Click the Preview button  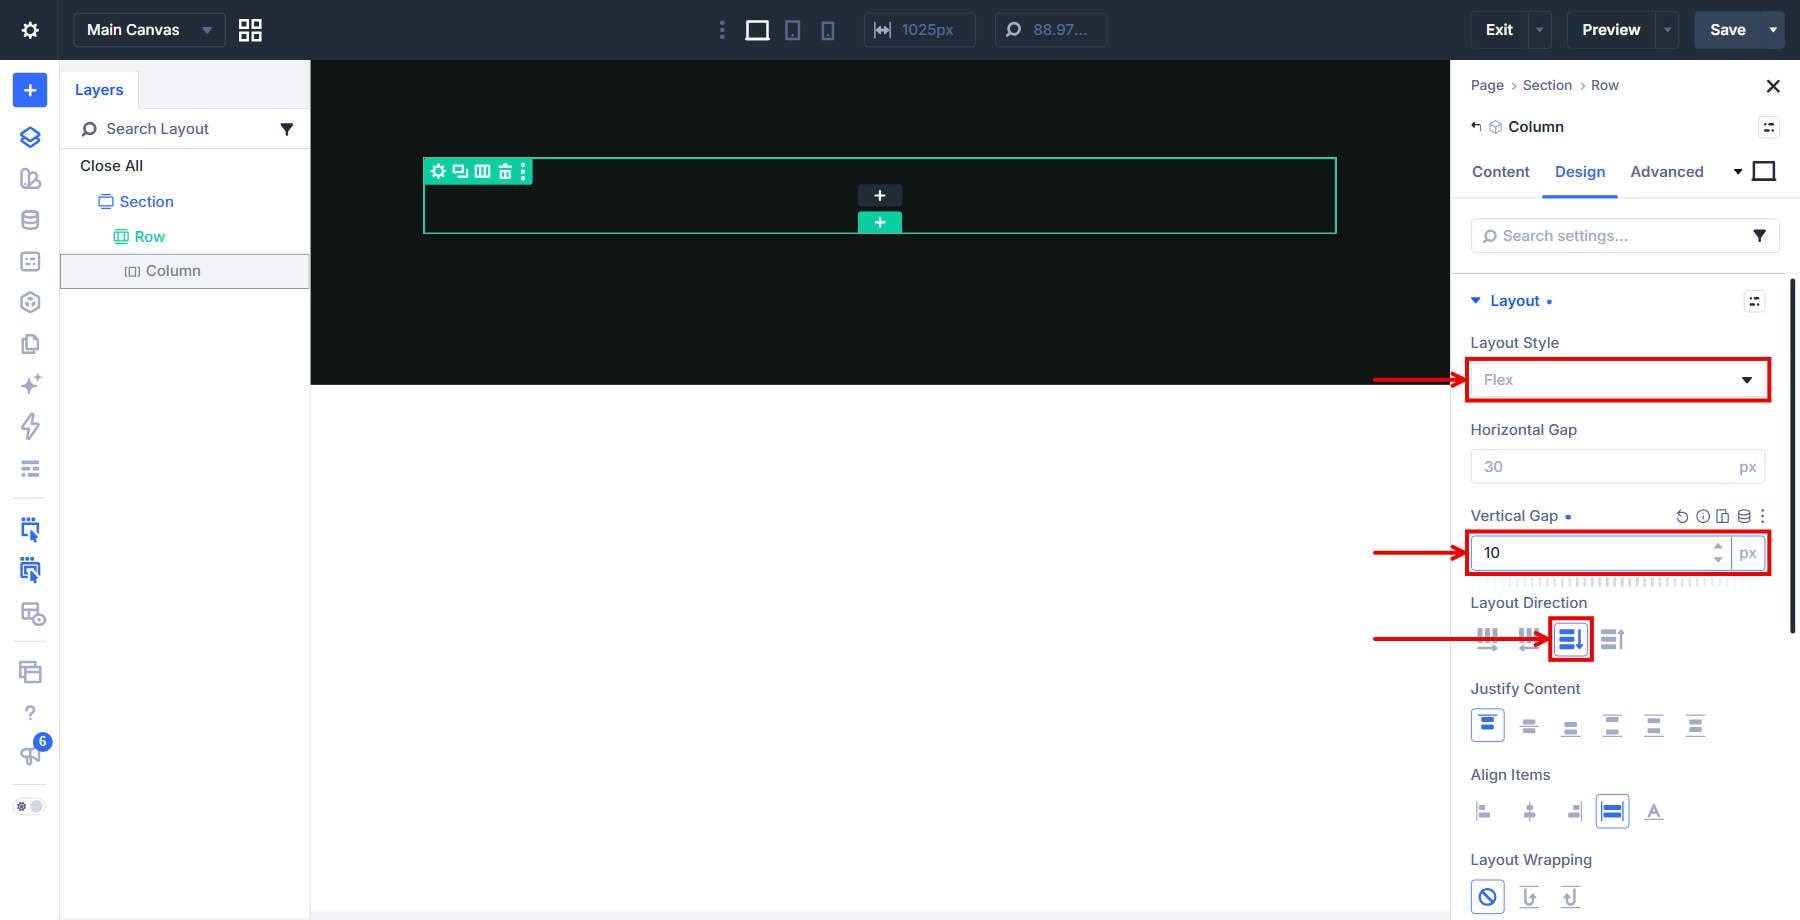(1611, 30)
